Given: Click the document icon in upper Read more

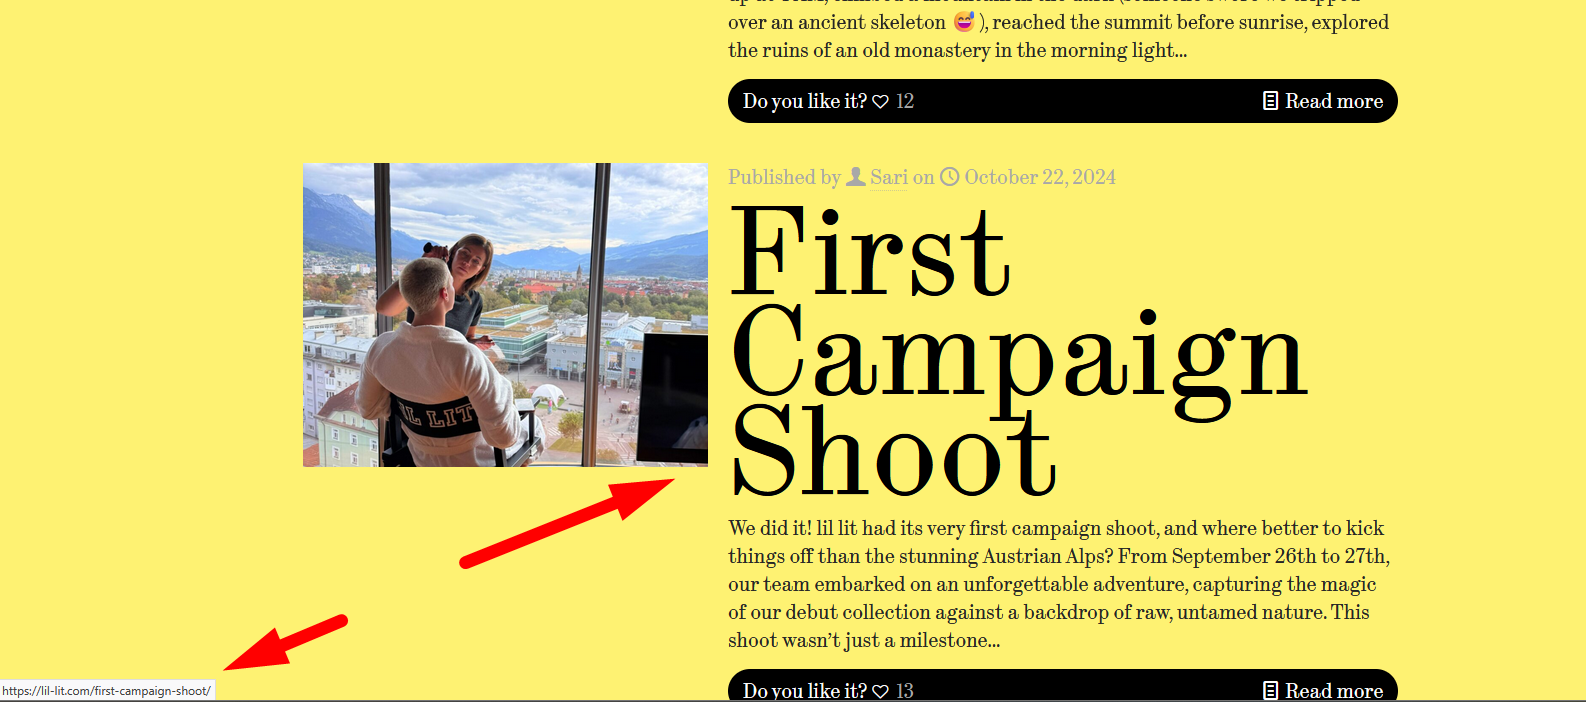Looking at the screenshot, I should (1270, 101).
